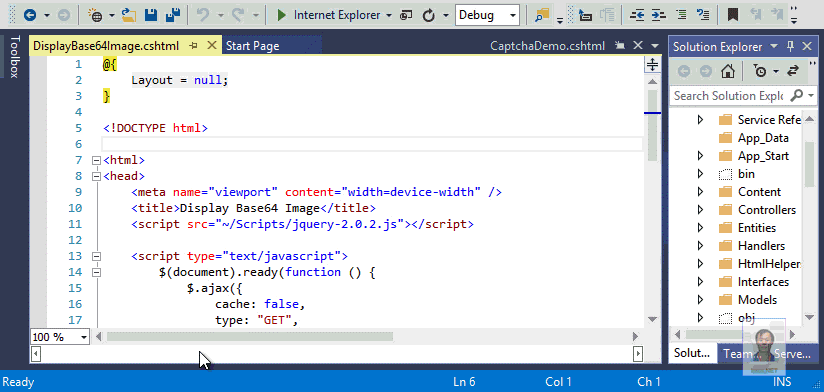This screenshot has height=392, width=824.
Task: Open the Debug configuration dropdown
Action: [x=513, y=16]
